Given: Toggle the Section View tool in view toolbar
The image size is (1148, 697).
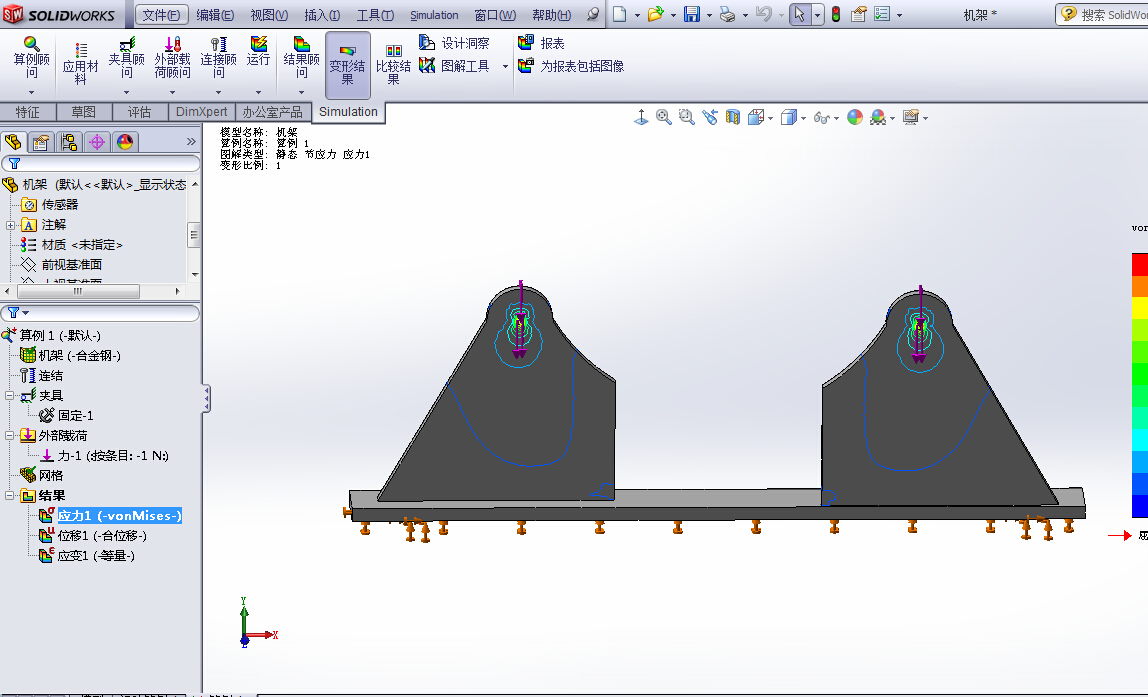Looking at the screenshot, I should pos(730,116).
